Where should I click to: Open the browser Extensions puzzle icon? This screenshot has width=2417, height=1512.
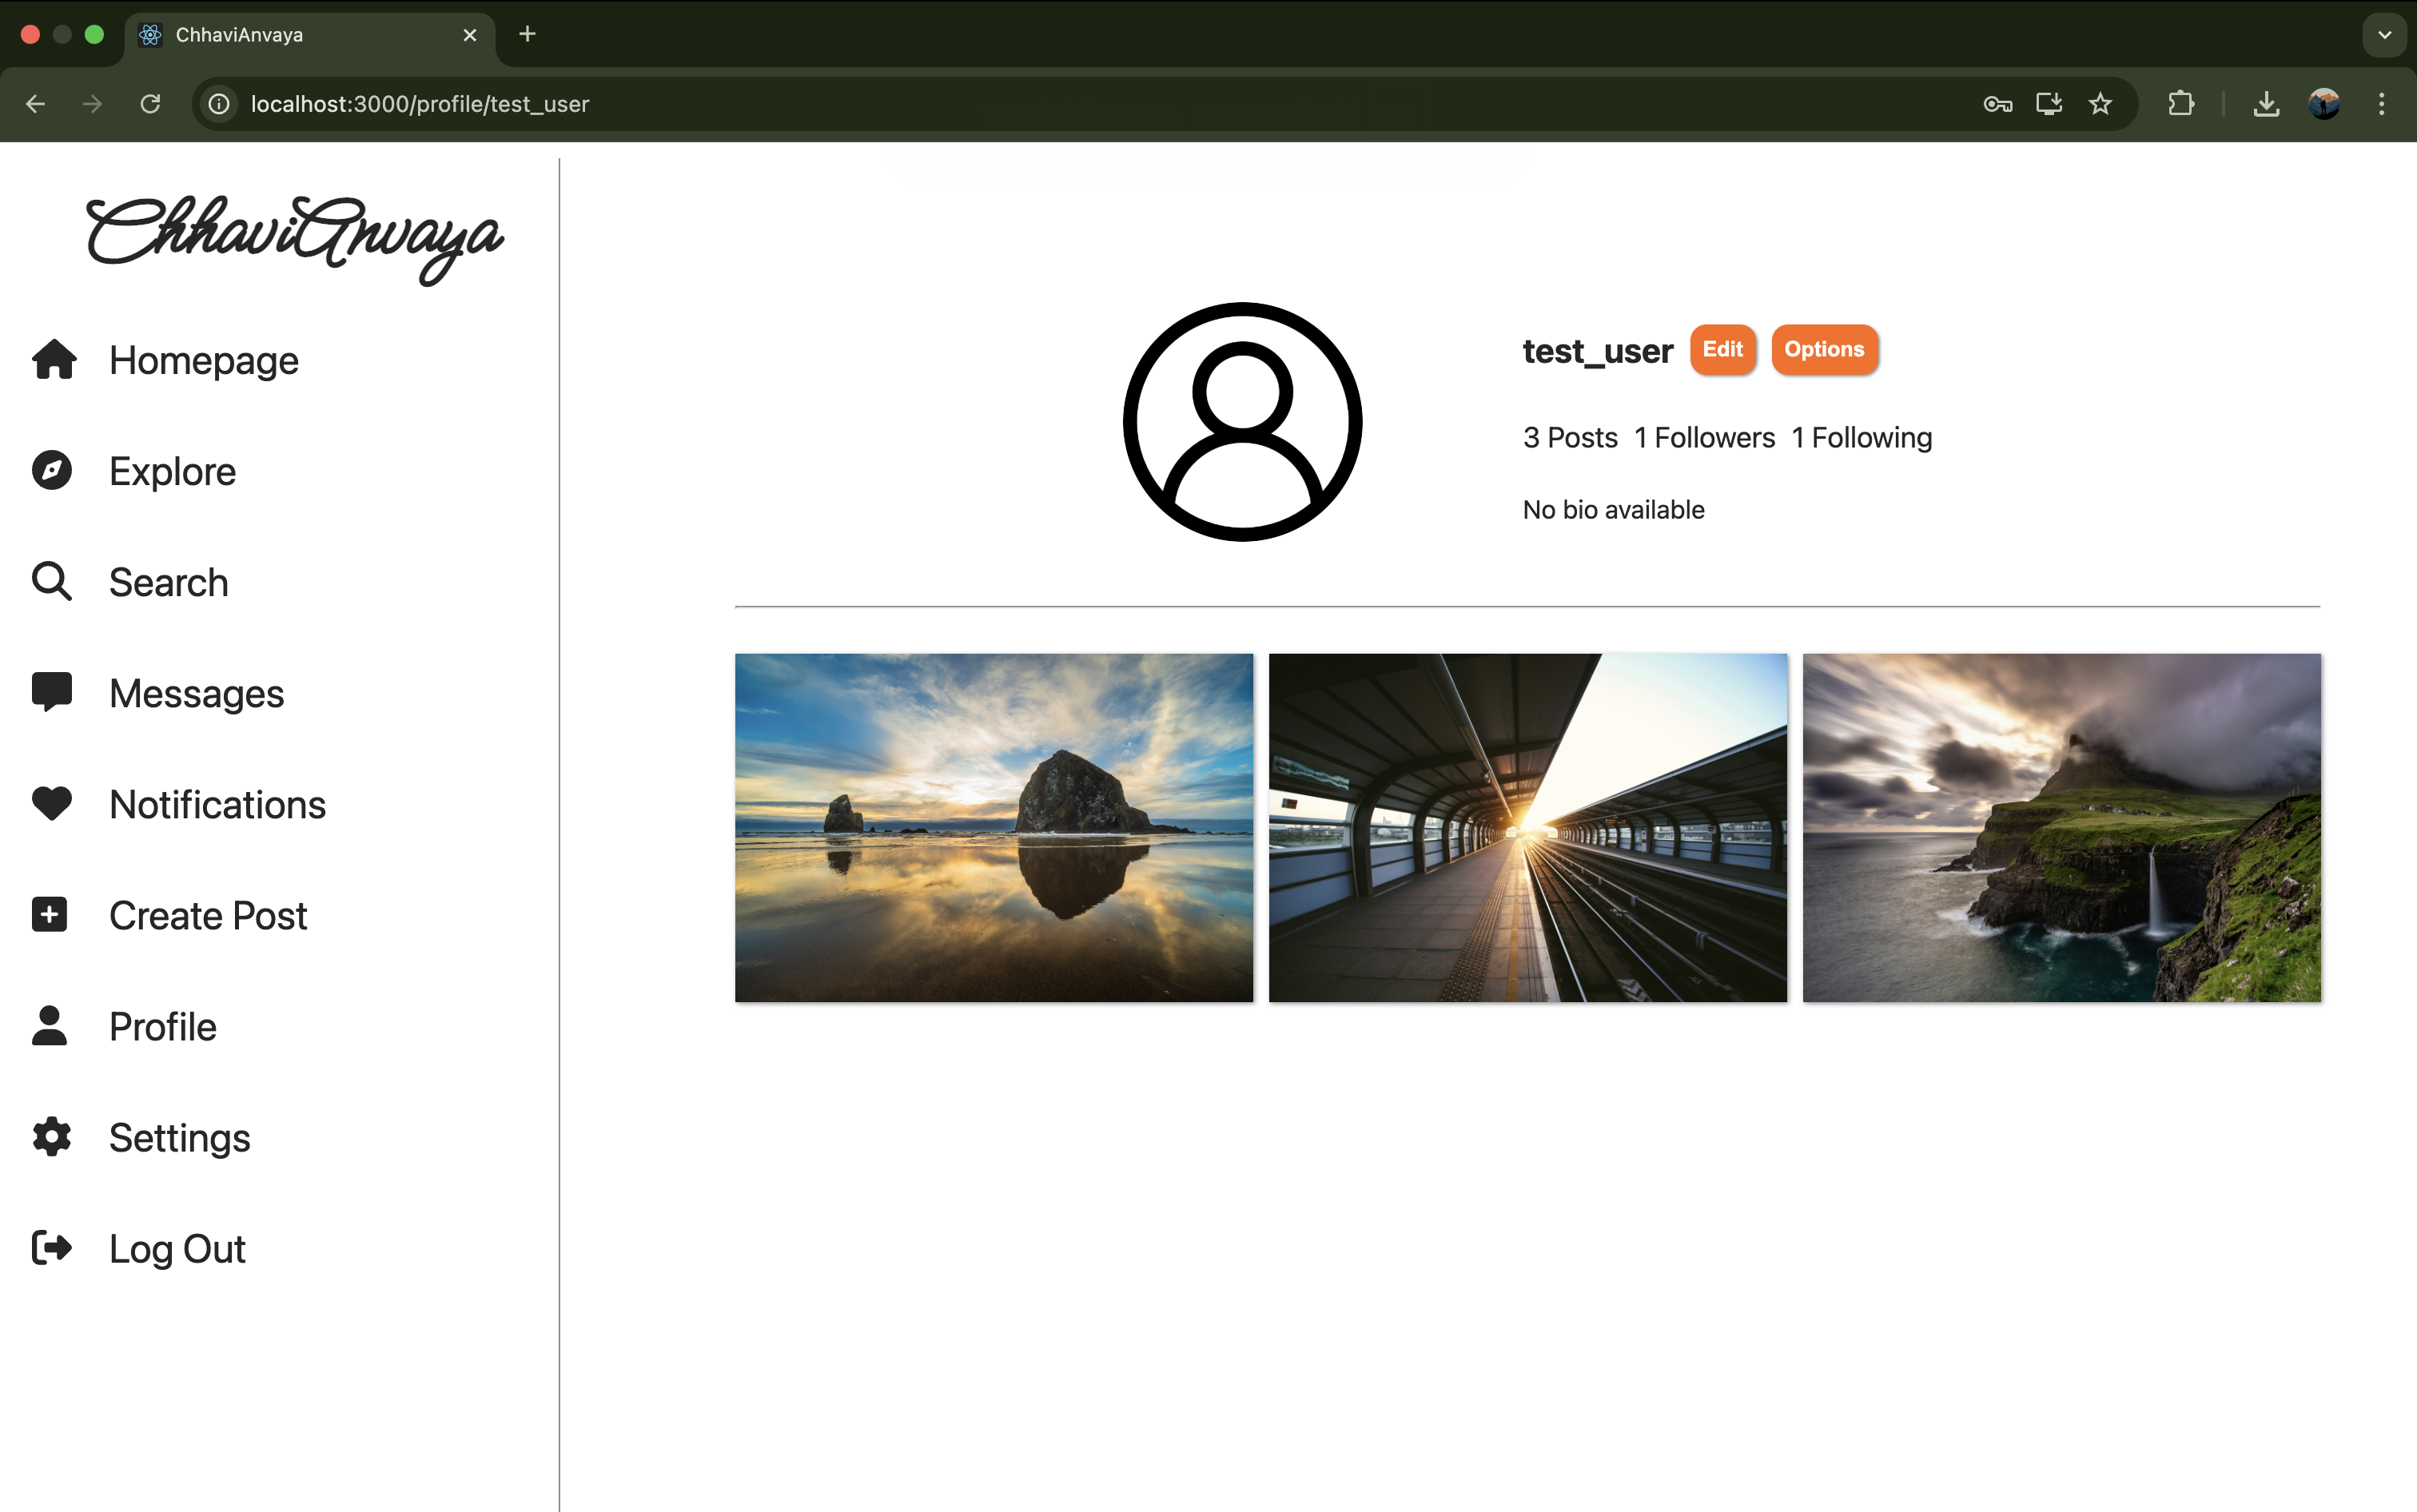tap(2180, 104)
